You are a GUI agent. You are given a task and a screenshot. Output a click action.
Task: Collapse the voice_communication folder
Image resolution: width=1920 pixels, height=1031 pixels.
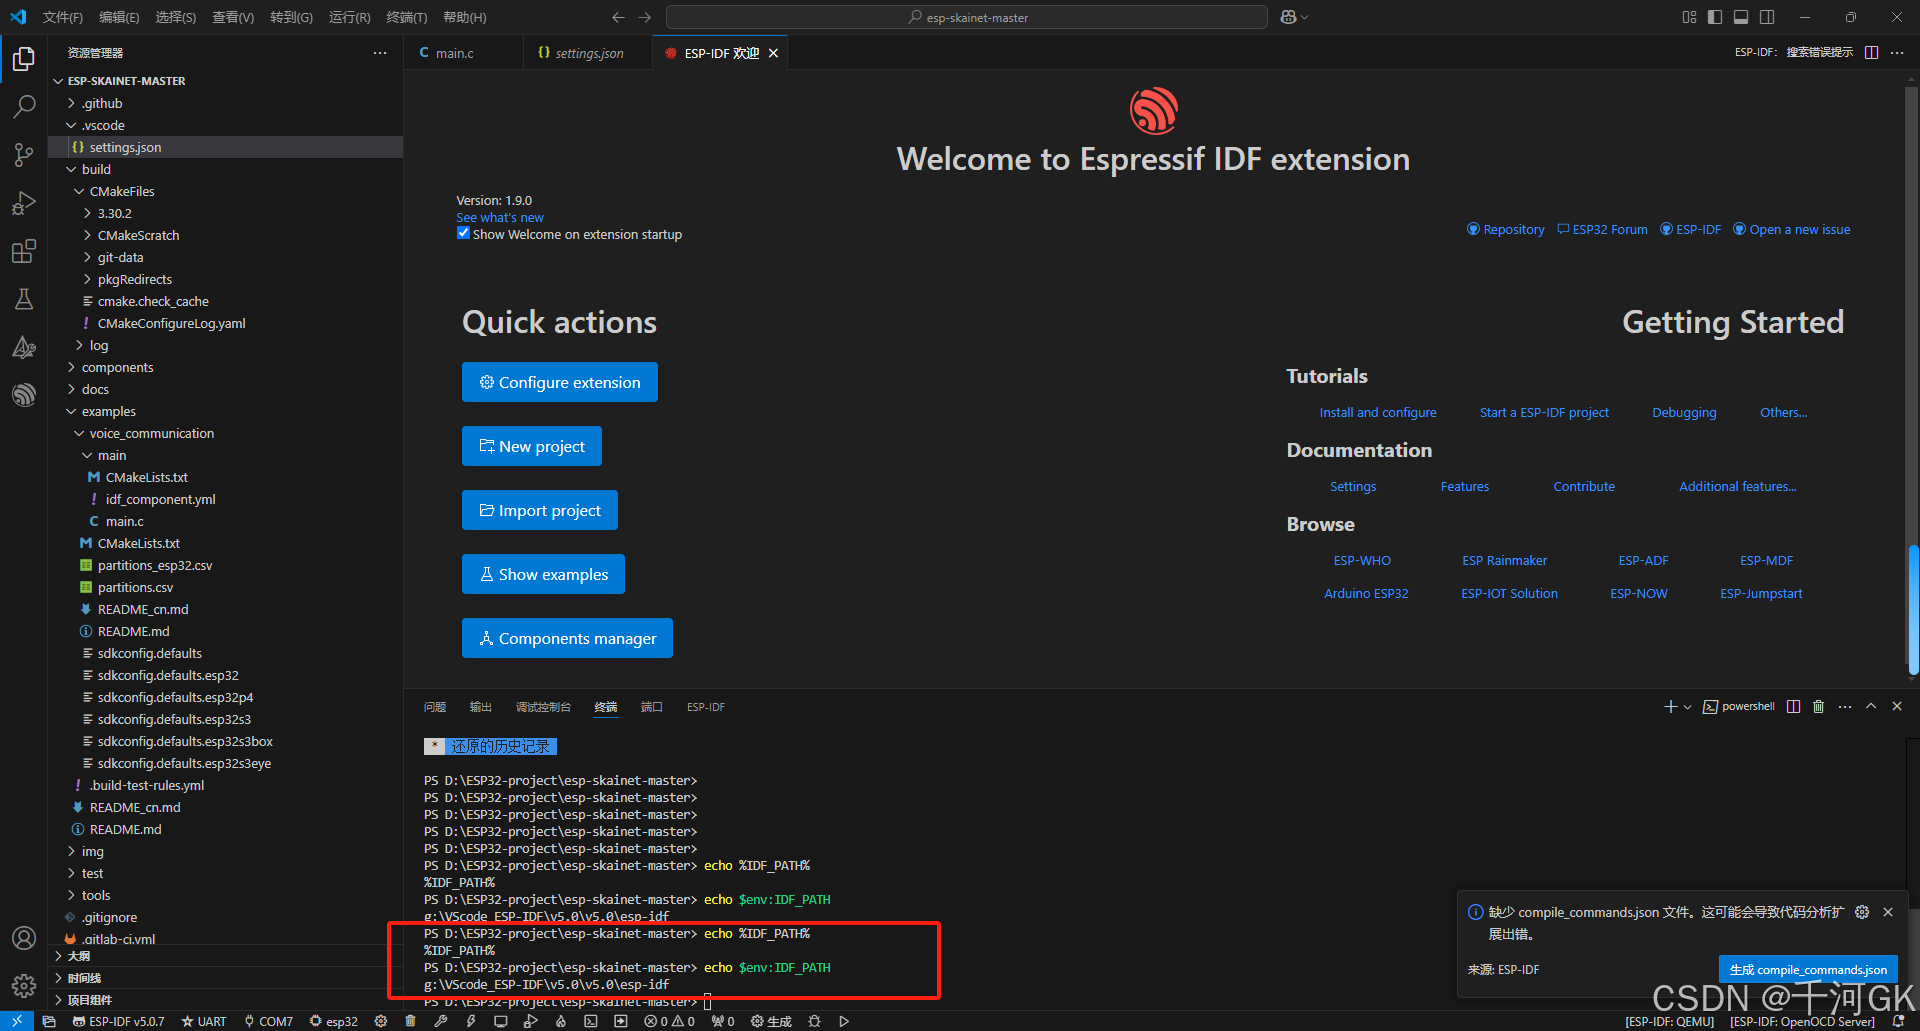(x=226, y=433)
